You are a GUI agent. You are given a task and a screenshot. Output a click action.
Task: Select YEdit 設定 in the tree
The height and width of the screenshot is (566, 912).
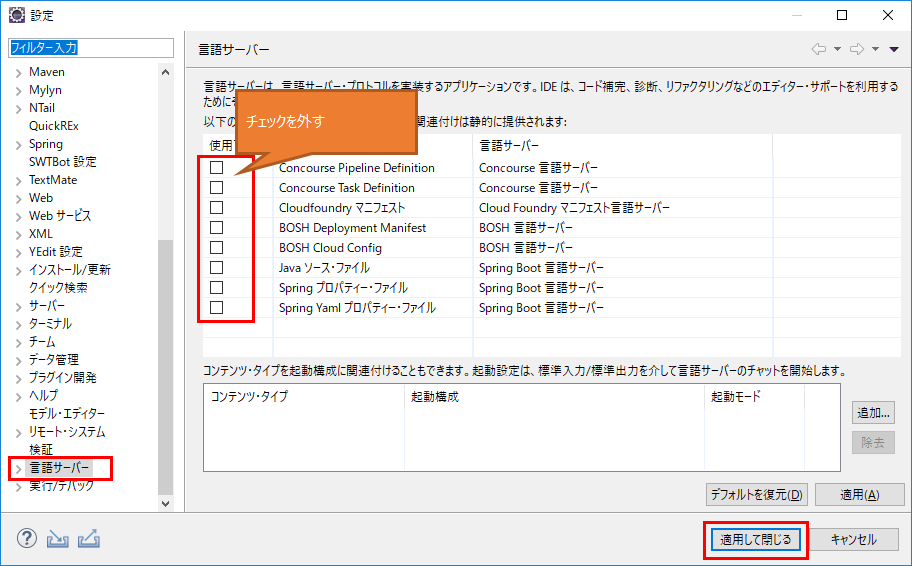pyautogui.click(x=56, y=252)
